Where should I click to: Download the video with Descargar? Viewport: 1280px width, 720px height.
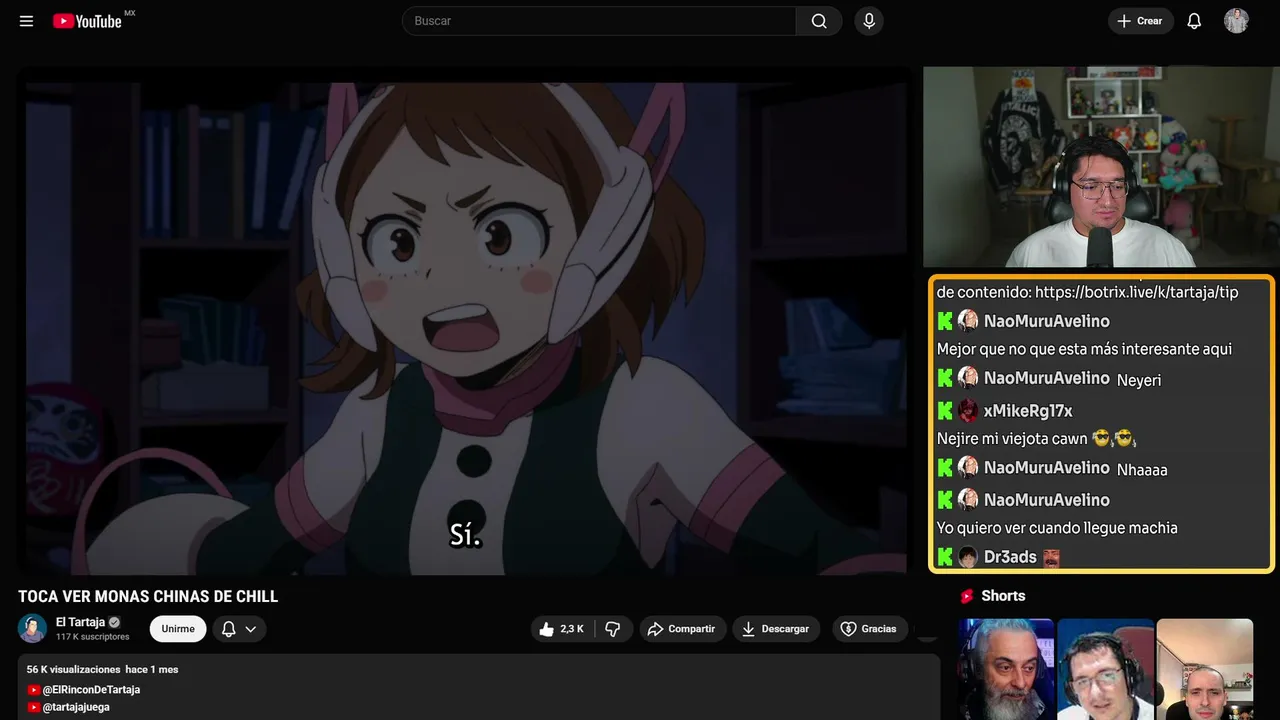tap(776, 629)
